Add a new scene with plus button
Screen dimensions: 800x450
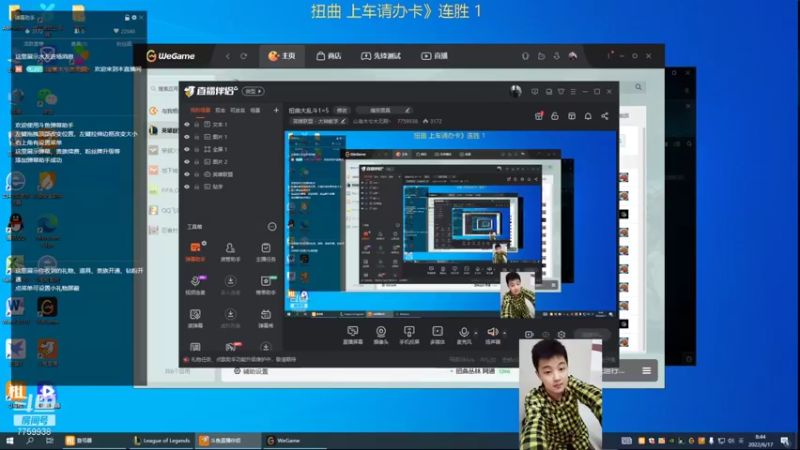pos(276,110)
